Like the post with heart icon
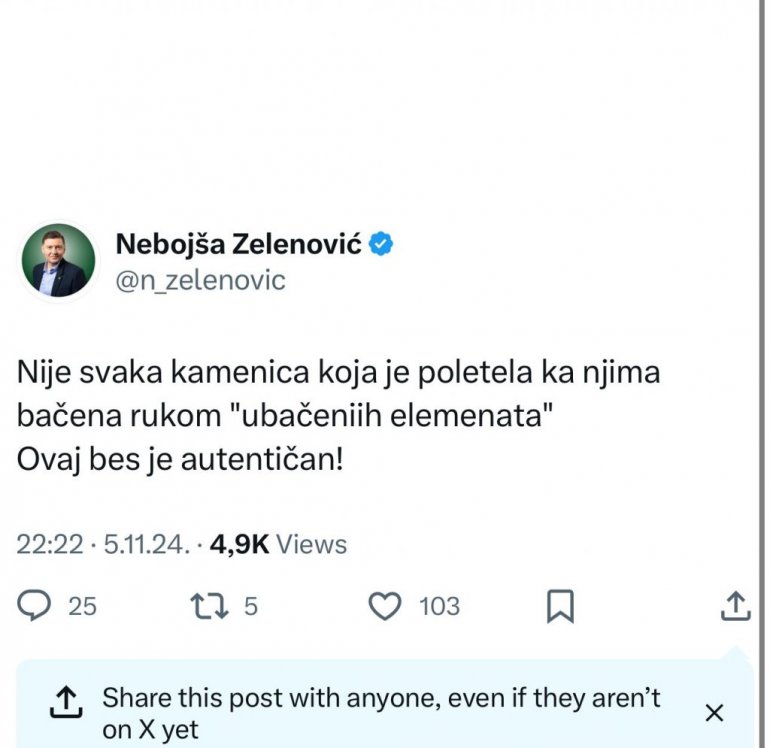 (x=385, y=605)
